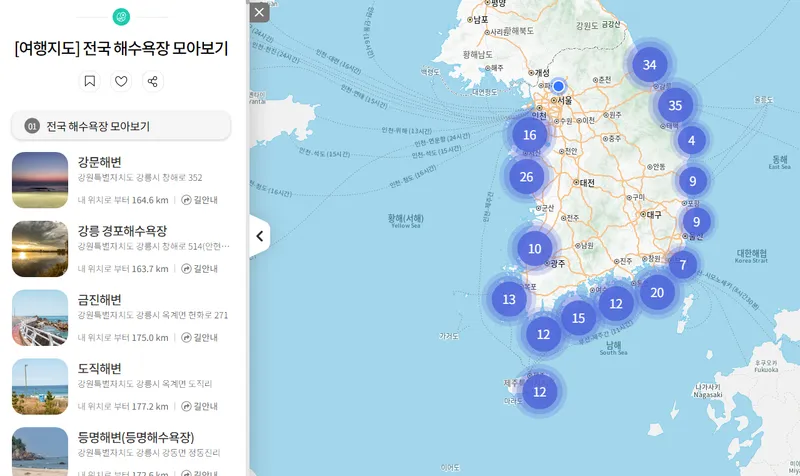Open 강릉 경포해수욕장 thumbnail image

tap(40, 248)
